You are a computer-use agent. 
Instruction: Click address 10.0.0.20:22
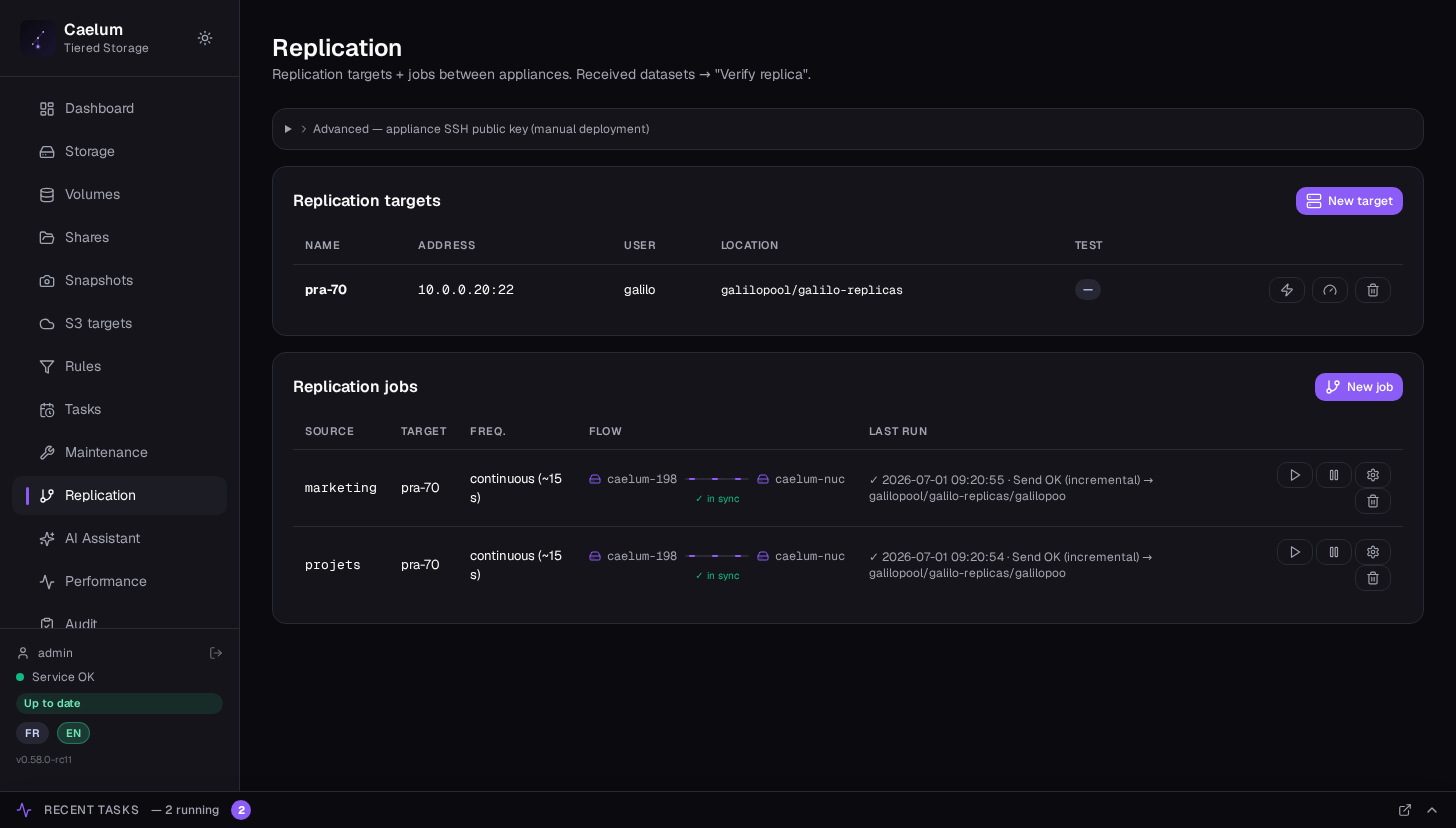point(466,290)
